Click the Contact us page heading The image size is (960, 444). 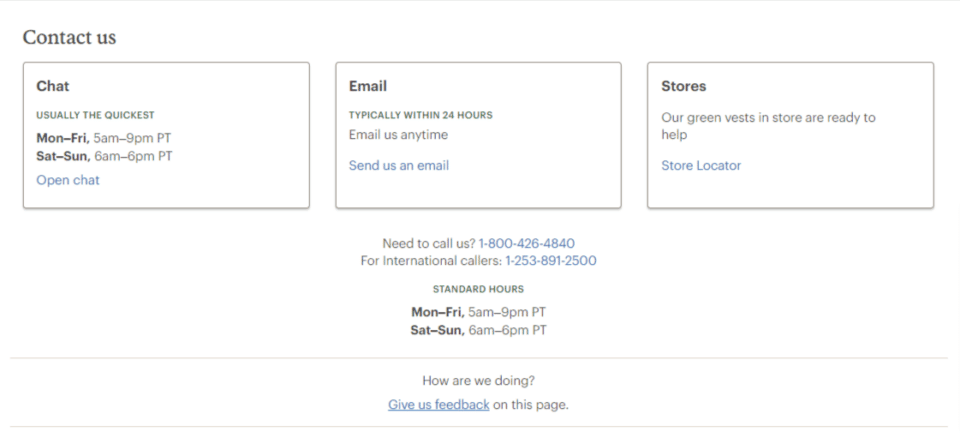pos(69,37)
